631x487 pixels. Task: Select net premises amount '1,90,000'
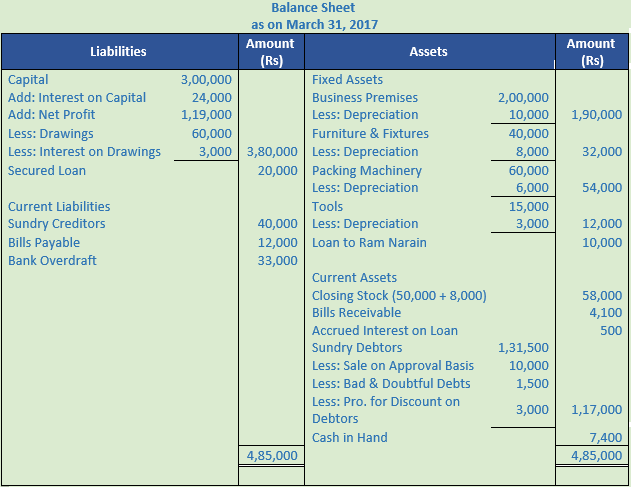(597, 115)
